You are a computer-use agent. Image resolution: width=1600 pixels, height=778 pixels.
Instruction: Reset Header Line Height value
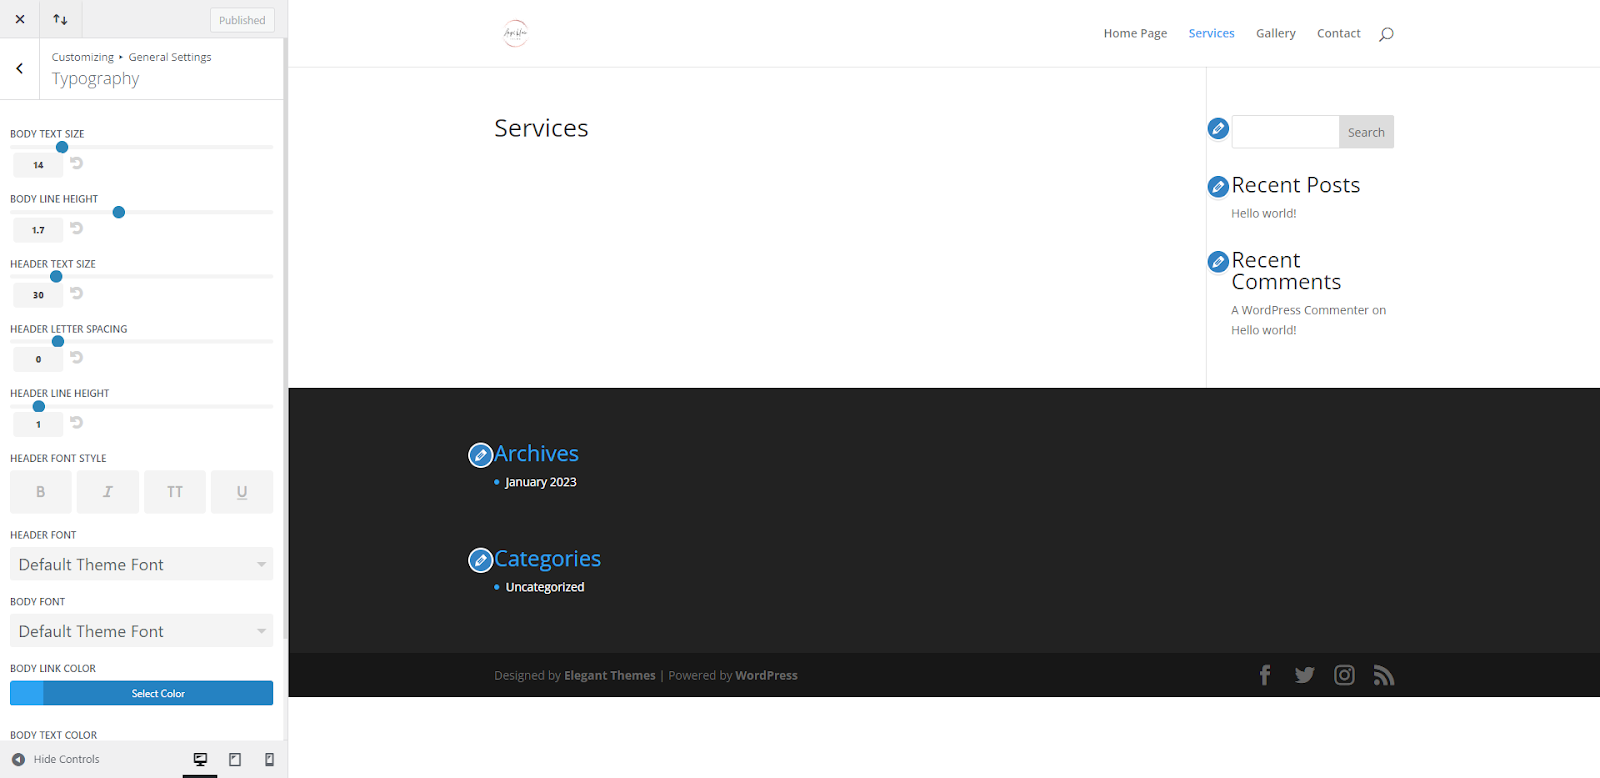click(76, 422)
